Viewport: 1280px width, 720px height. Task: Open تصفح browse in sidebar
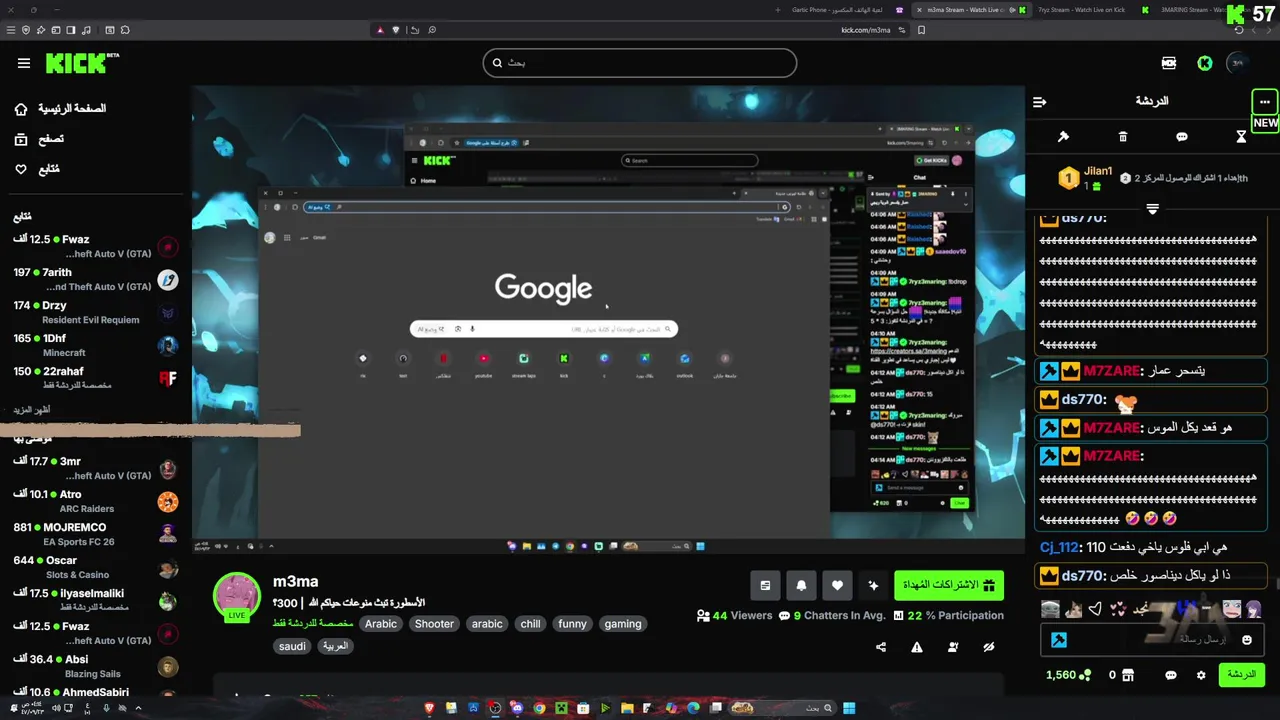(x=38, y=140)
